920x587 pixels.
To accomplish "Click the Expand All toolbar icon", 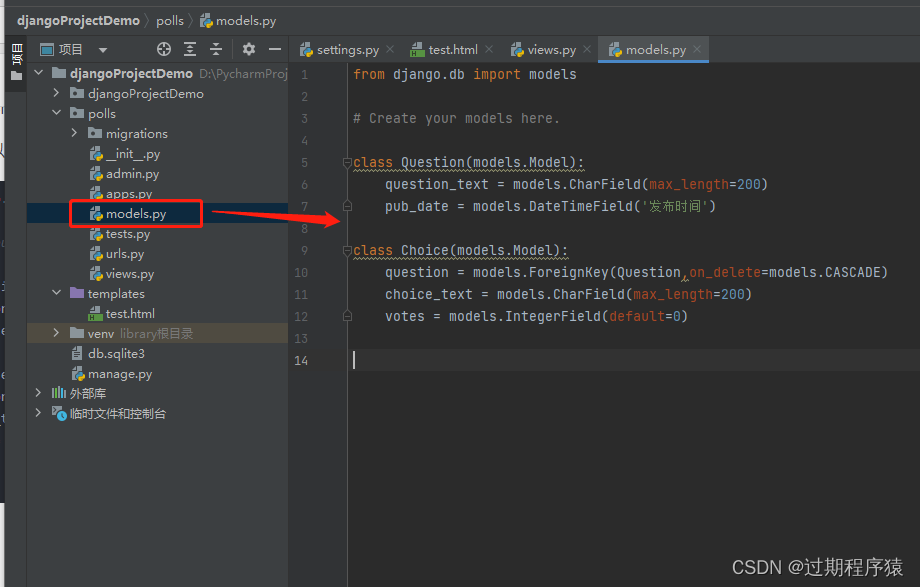I will click(190, 49).
